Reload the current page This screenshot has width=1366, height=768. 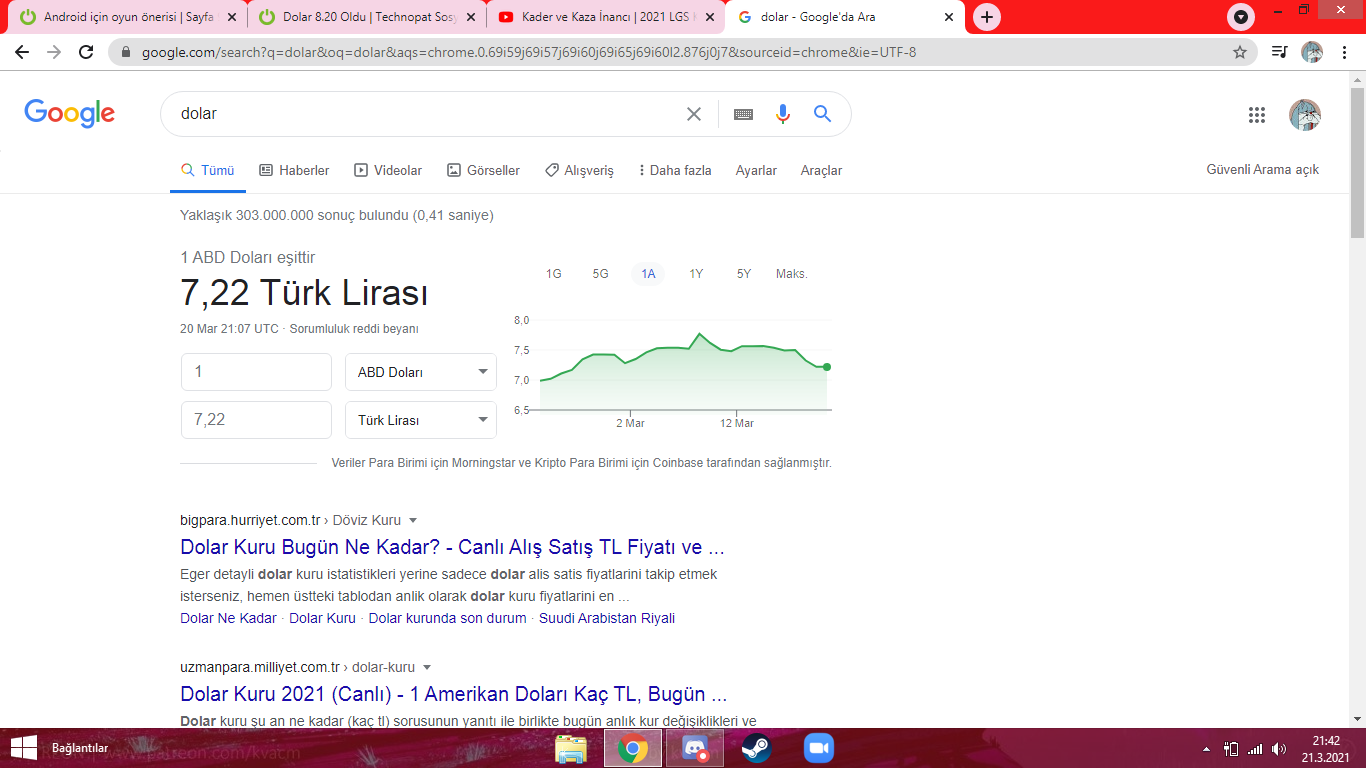click(86, 52)
